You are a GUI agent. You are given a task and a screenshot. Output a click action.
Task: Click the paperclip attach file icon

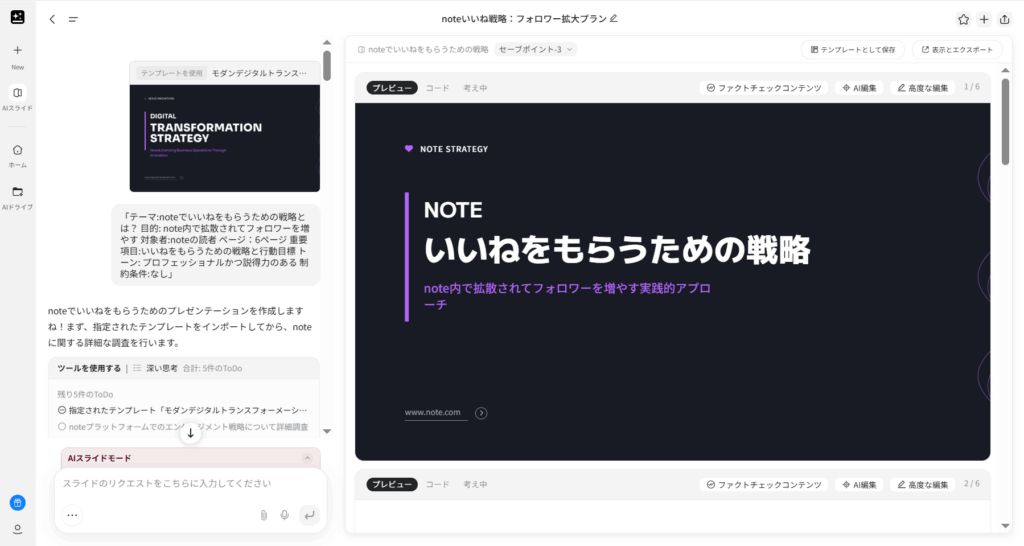pyautogui.click(x=264, y=515)
